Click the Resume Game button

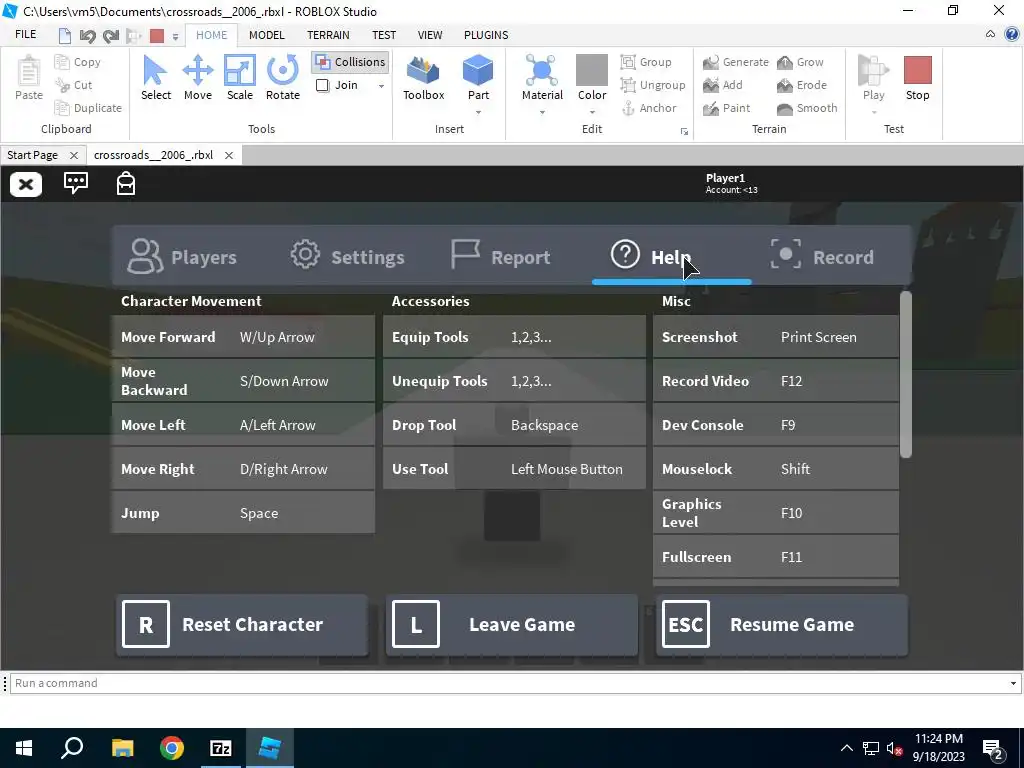pyautogui.click(x=782, y=624)
